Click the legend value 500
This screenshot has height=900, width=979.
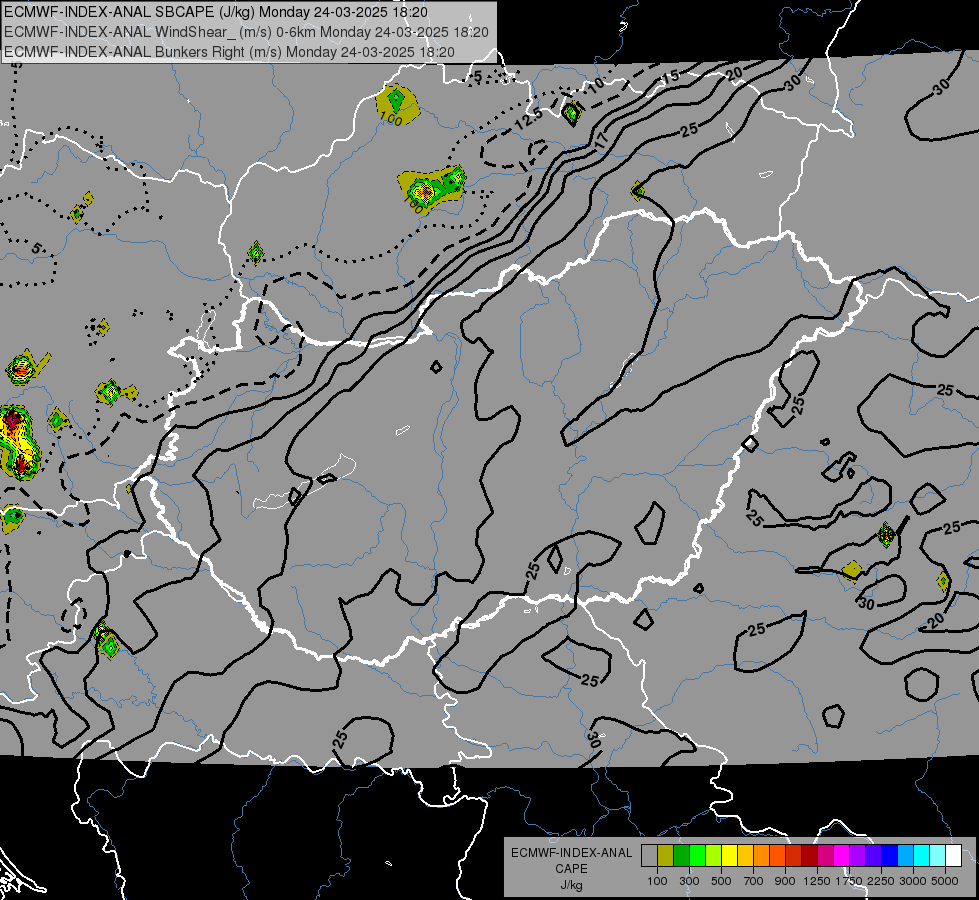[x=721, y=881]
